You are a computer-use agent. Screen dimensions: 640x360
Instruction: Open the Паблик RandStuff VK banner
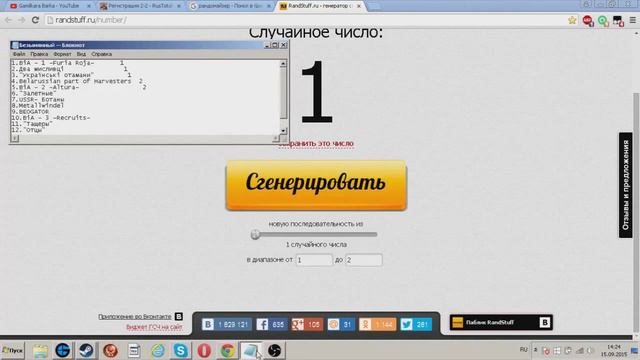[501, 322]
